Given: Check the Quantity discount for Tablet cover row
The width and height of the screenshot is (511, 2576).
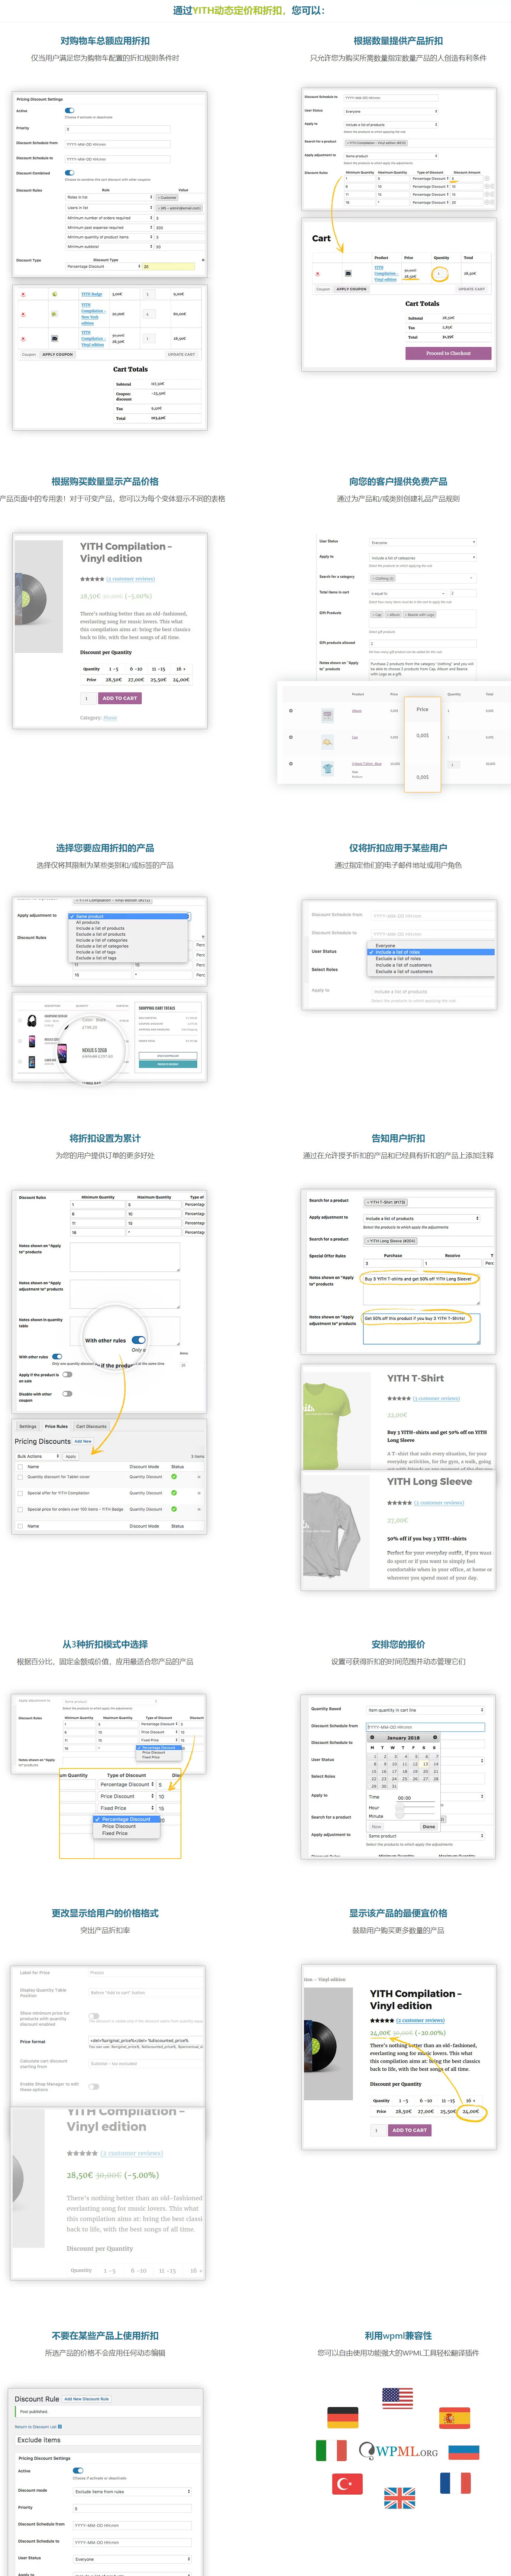Looking at the screenshot, I should point(20,1477).
